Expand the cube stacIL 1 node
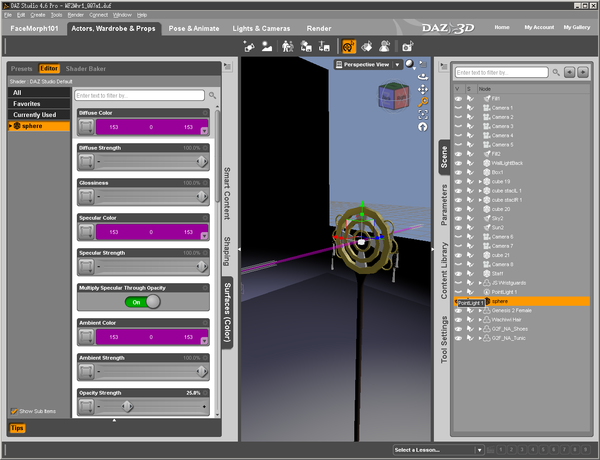 480,191
